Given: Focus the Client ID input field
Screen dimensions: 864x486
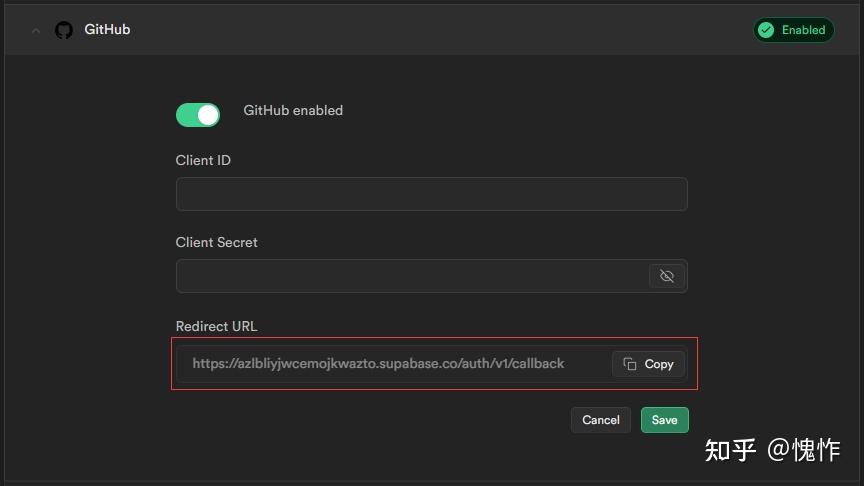Looking at the screenshot, I should click(x=431, y=194).
